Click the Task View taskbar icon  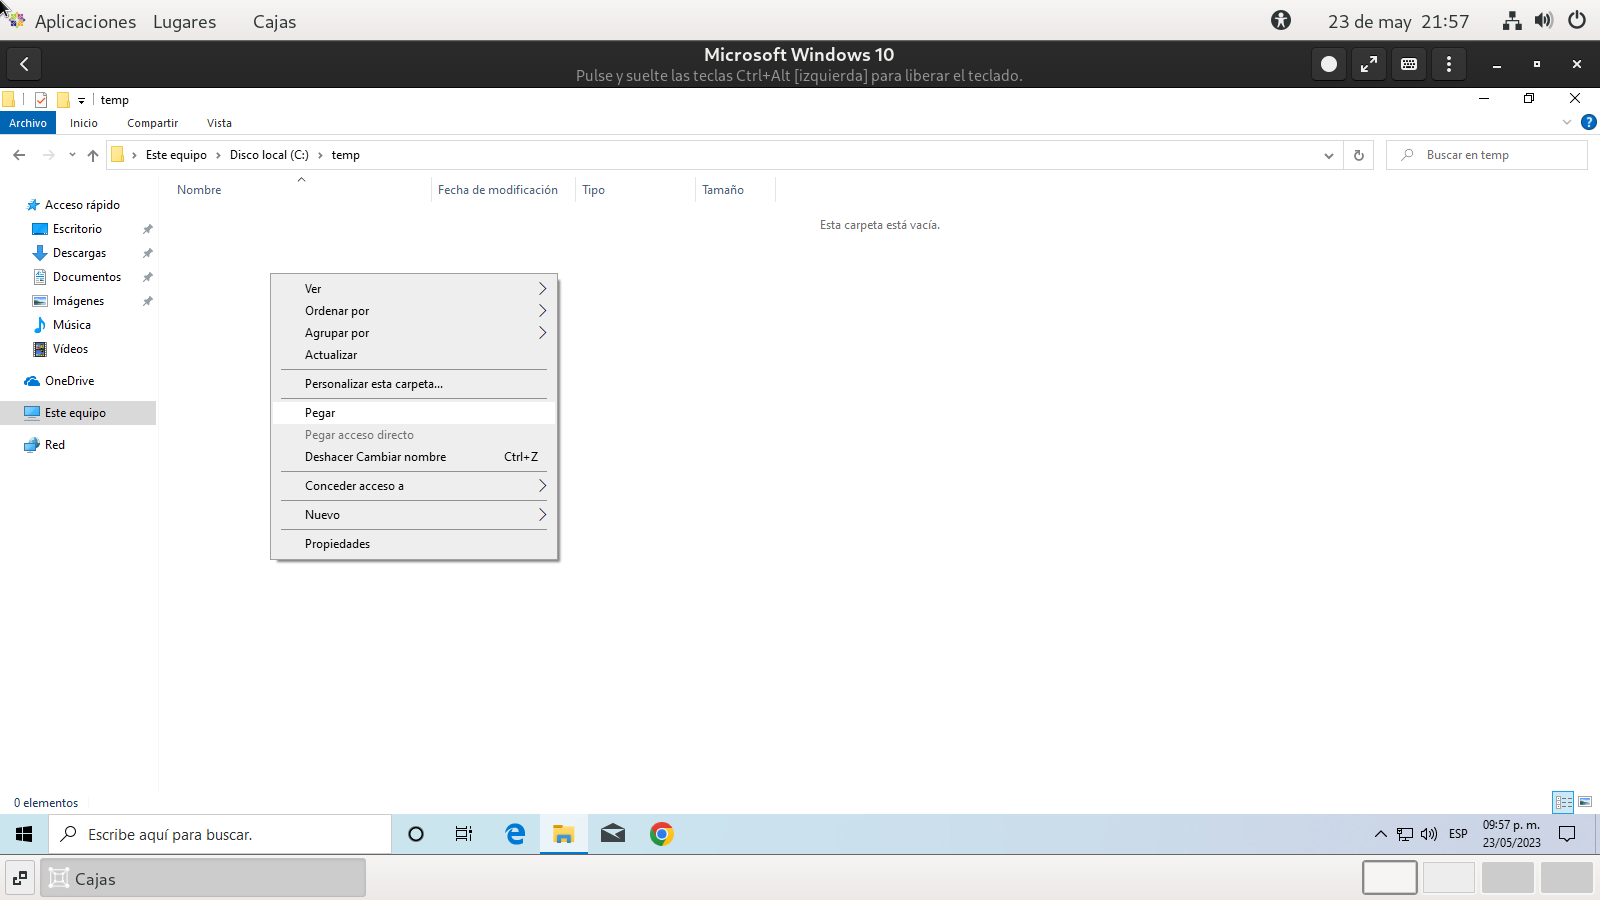click(464, 834)
